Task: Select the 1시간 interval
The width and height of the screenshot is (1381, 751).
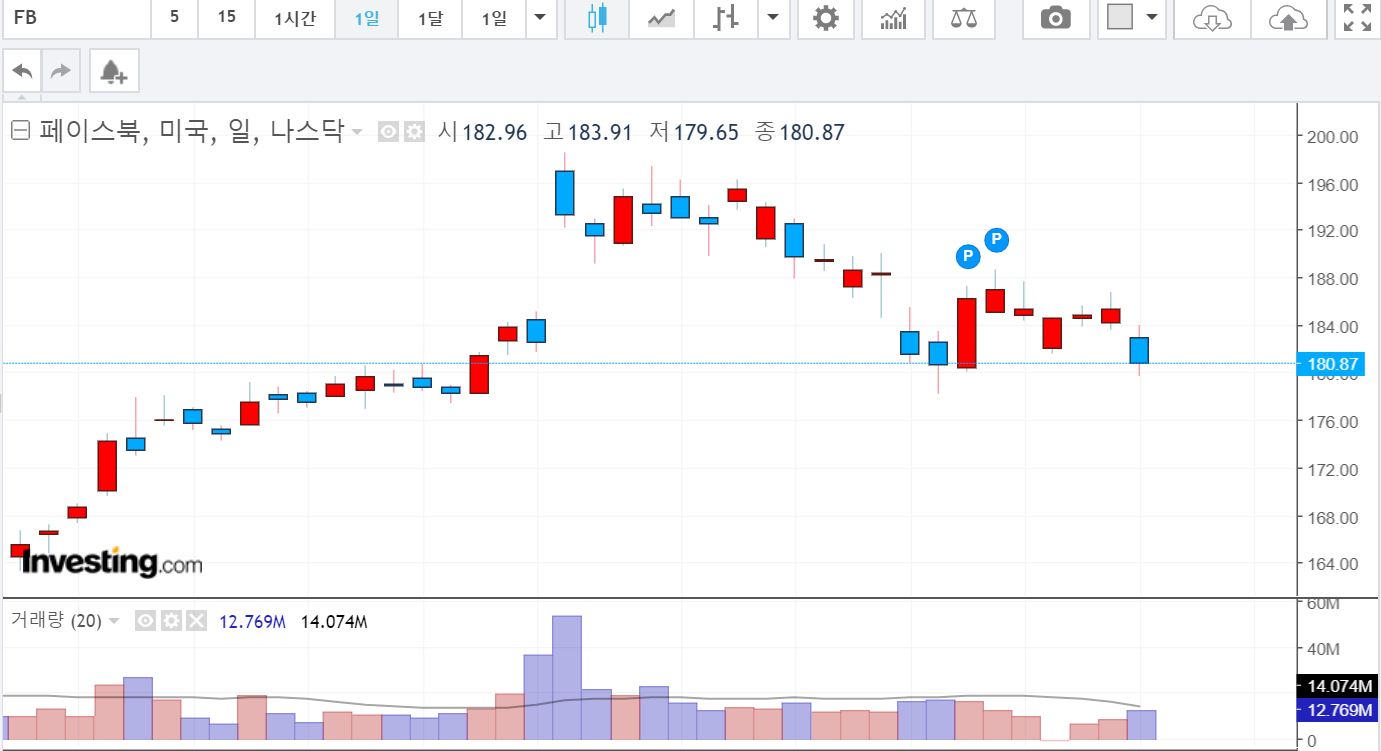Action: 295,18
